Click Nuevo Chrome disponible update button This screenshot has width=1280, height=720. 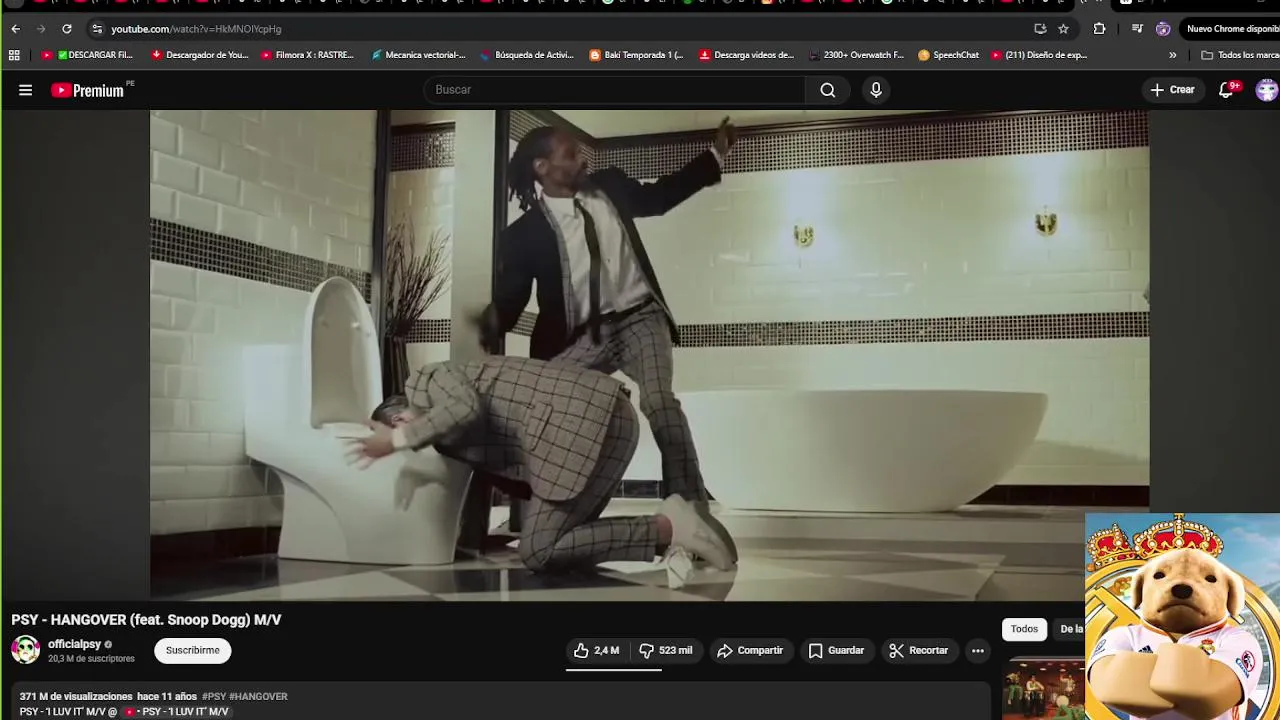pyautogui.click(x=1231, y=29)
